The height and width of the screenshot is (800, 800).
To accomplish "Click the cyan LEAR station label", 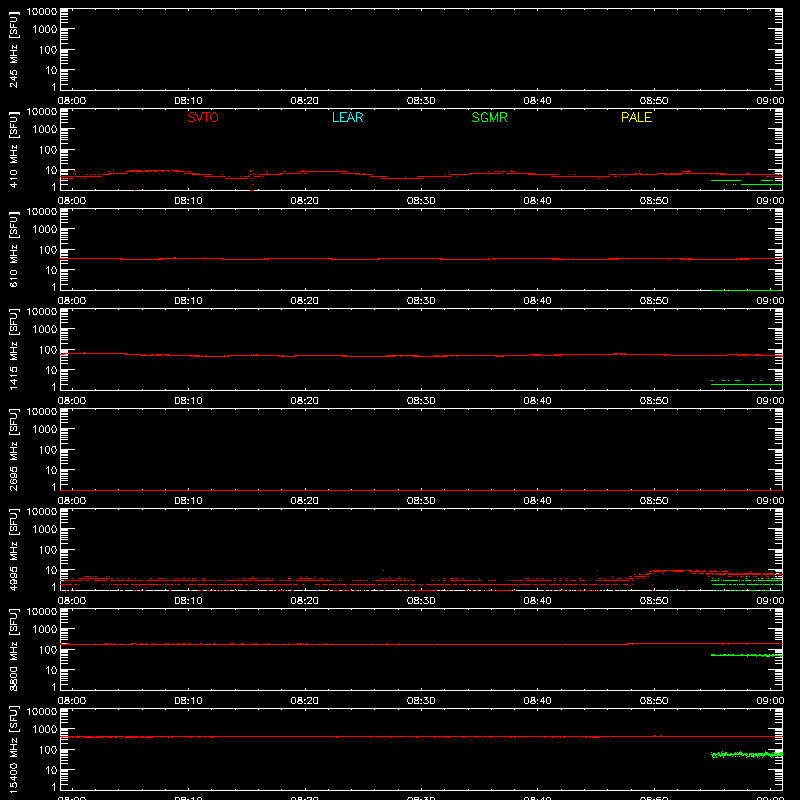I will (347, 117).
